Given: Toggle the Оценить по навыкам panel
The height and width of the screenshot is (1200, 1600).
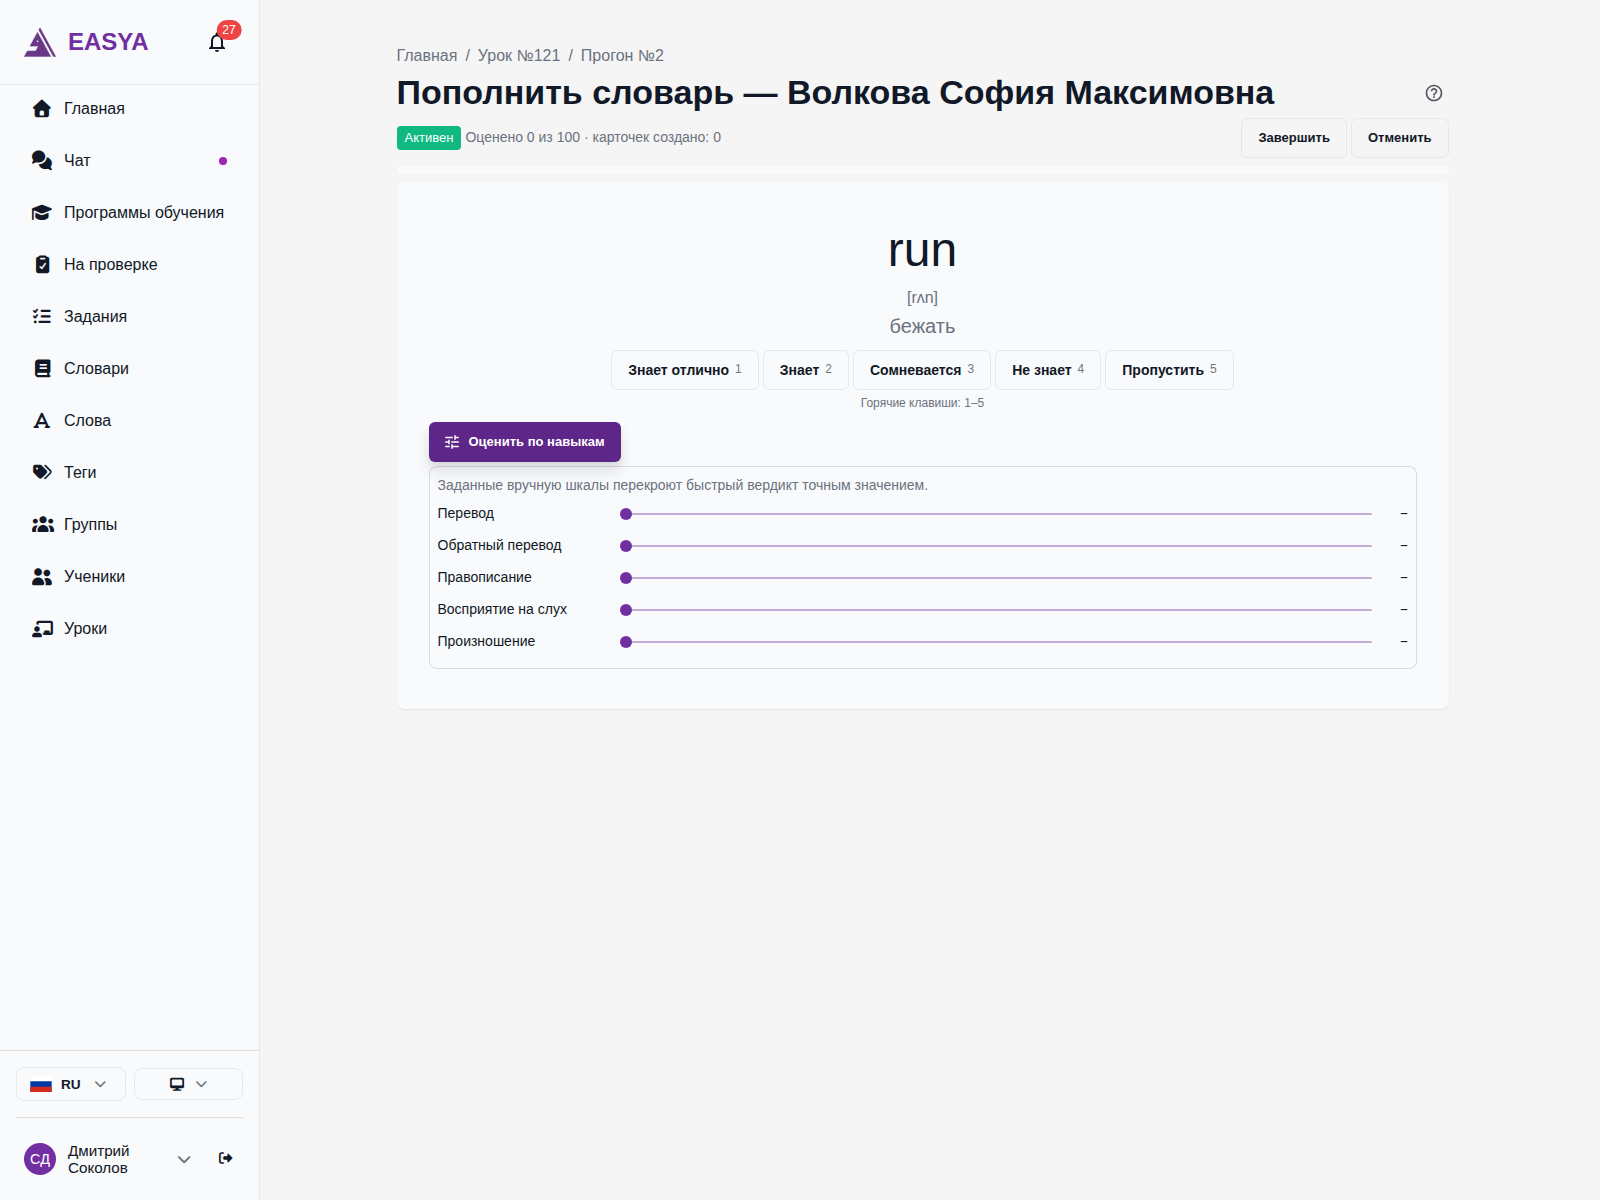Looking at the screenshot, I should (x=525, y=442).
